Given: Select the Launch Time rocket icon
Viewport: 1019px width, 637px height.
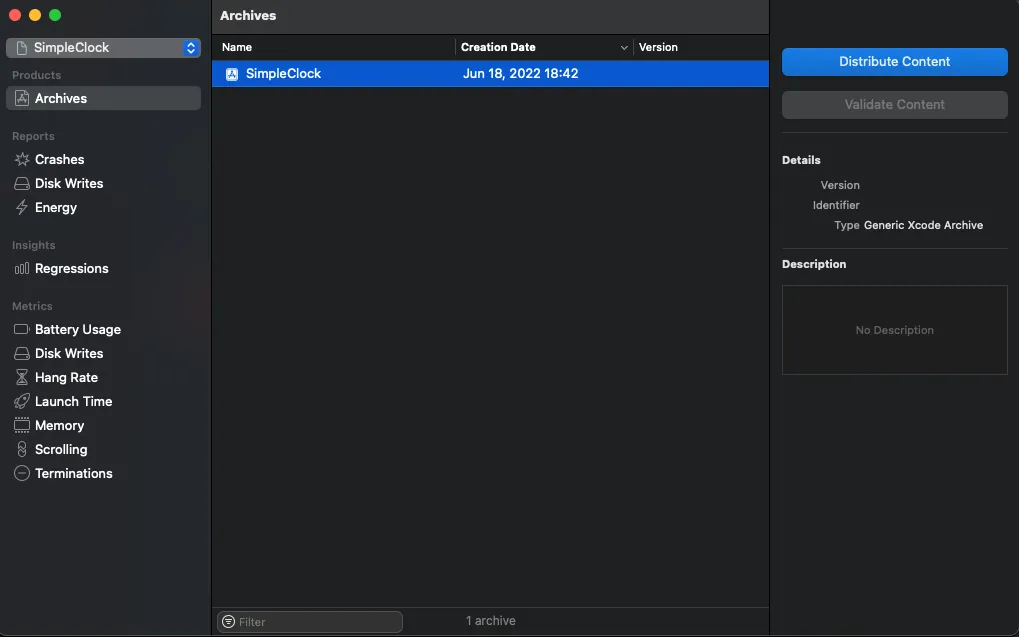Looking at the screenshot, I should 22,402.
